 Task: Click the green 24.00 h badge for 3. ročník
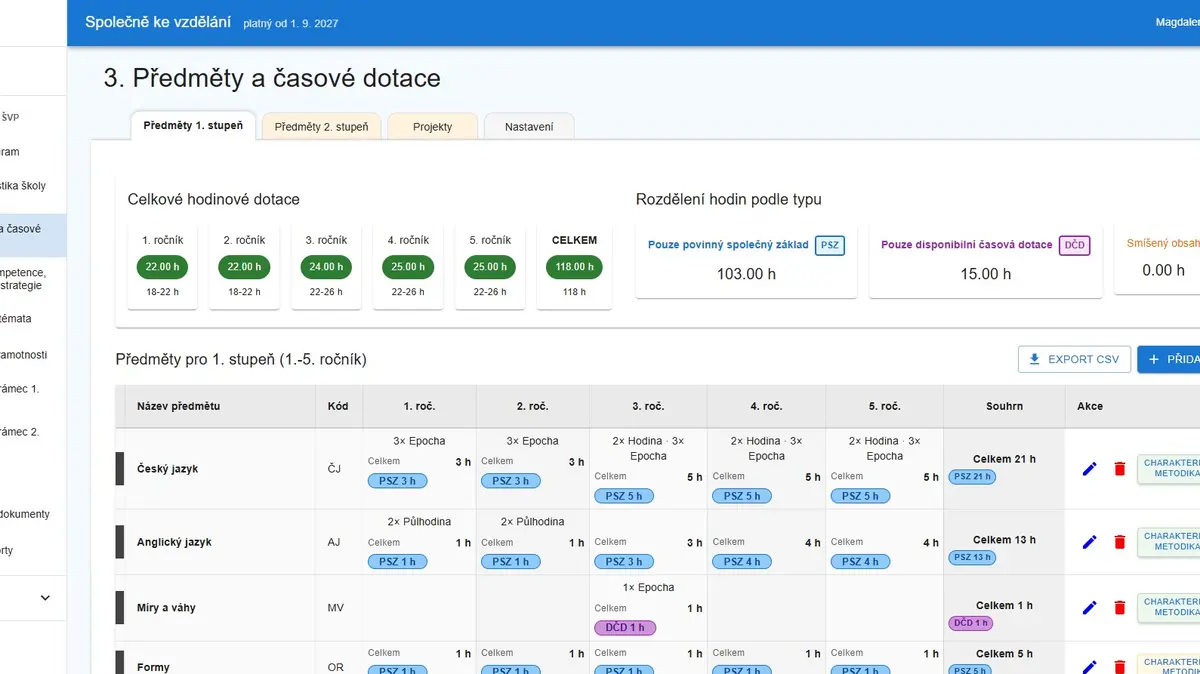click(326, 267)
